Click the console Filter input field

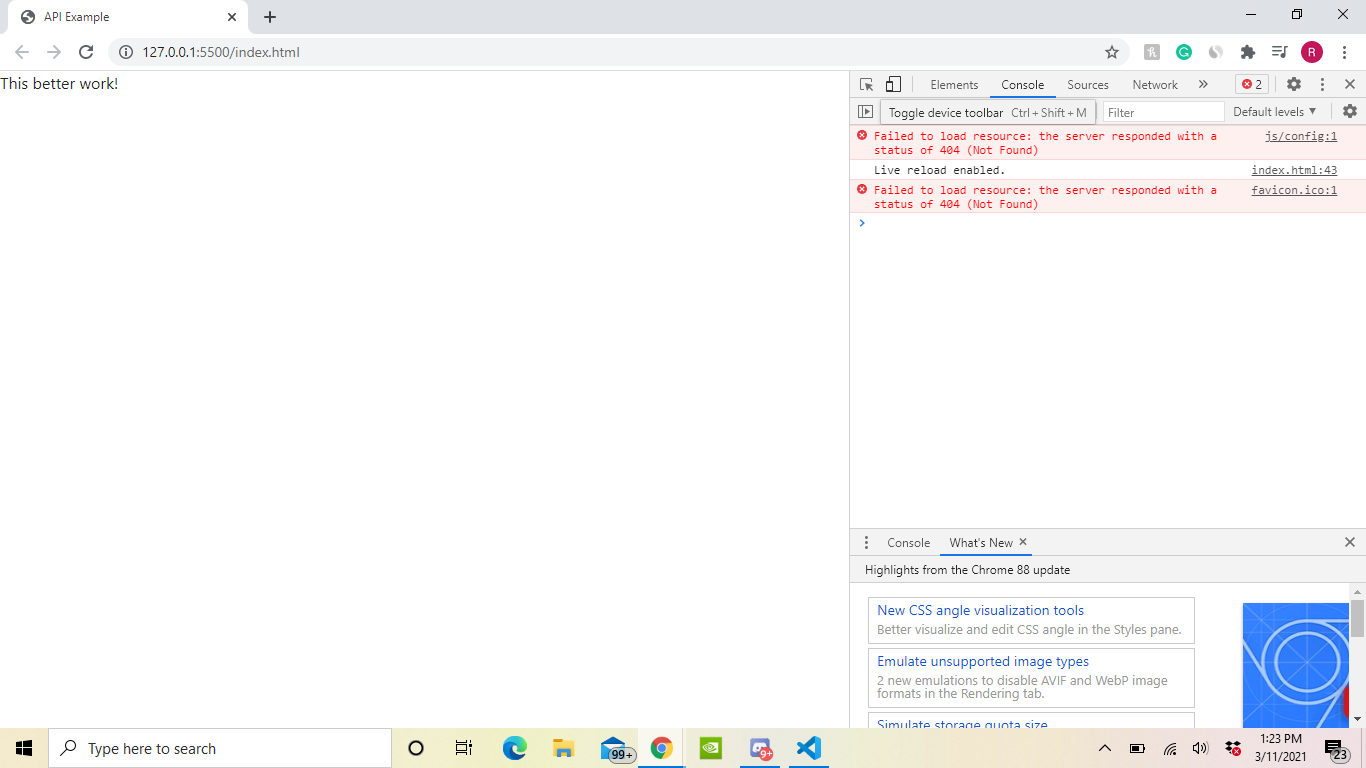(x=1164, y=112)
